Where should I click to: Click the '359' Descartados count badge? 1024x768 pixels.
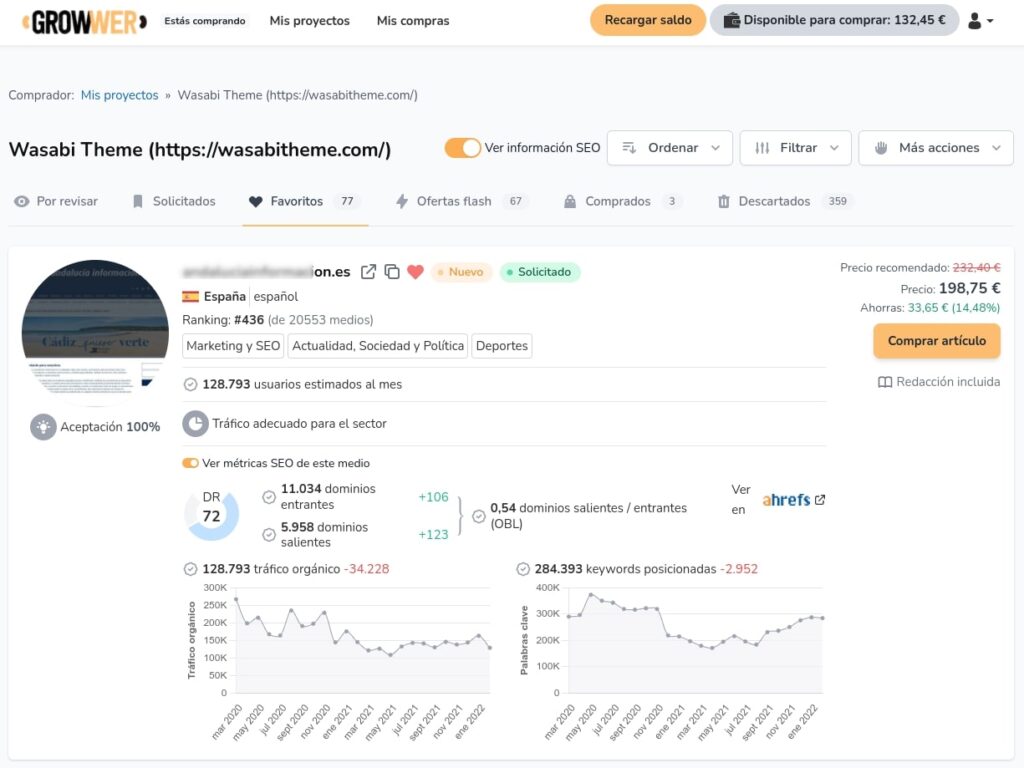[838, 201]
